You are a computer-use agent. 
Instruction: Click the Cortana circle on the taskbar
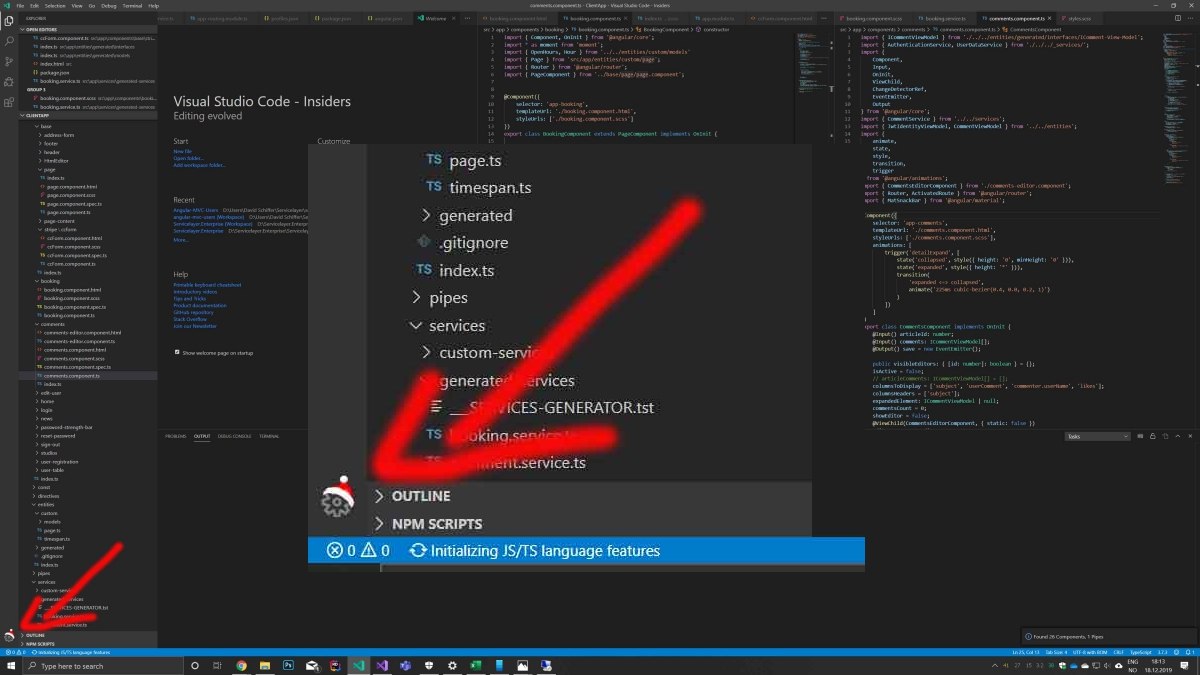(x=195, y=665)
